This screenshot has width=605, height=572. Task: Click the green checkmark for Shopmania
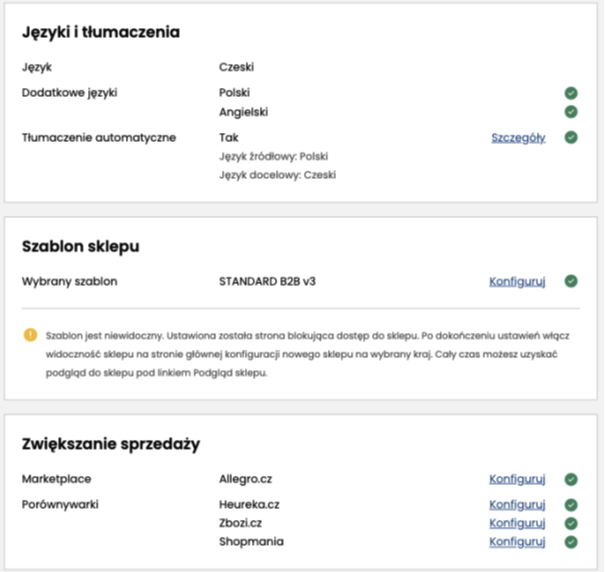coord(571,542)
